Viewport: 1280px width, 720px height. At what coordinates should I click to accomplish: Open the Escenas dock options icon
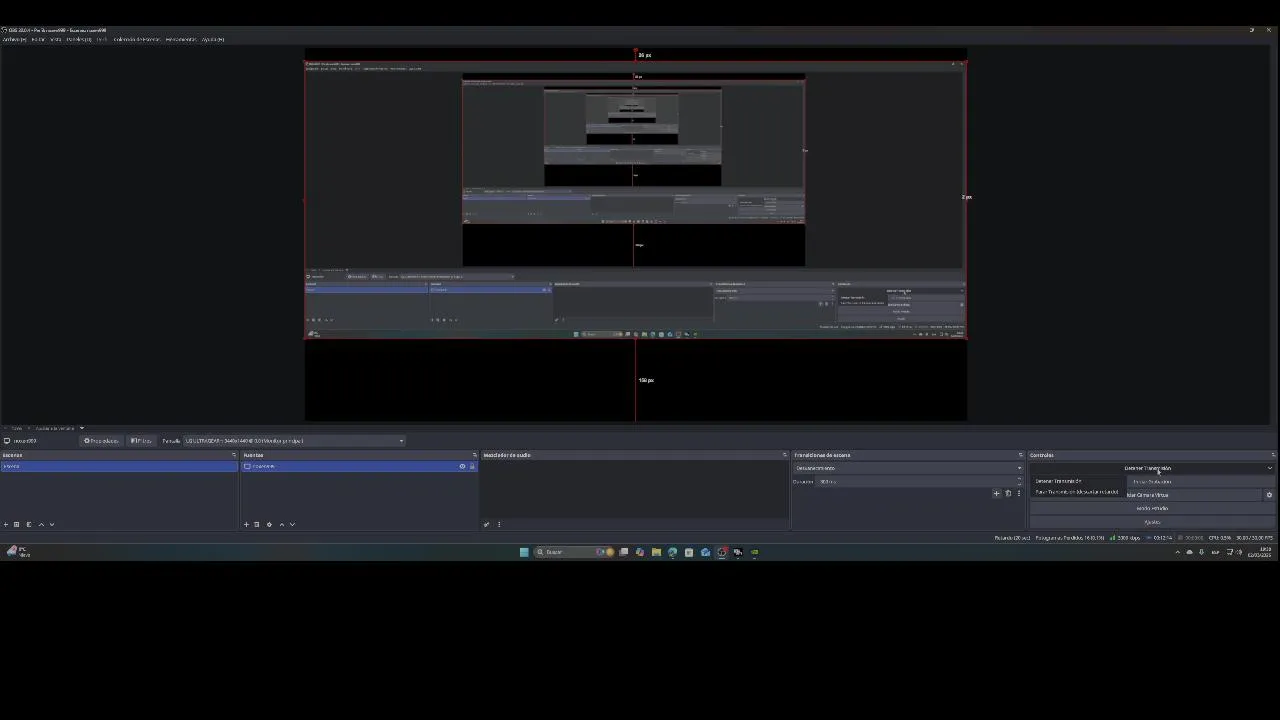(234, 455)
